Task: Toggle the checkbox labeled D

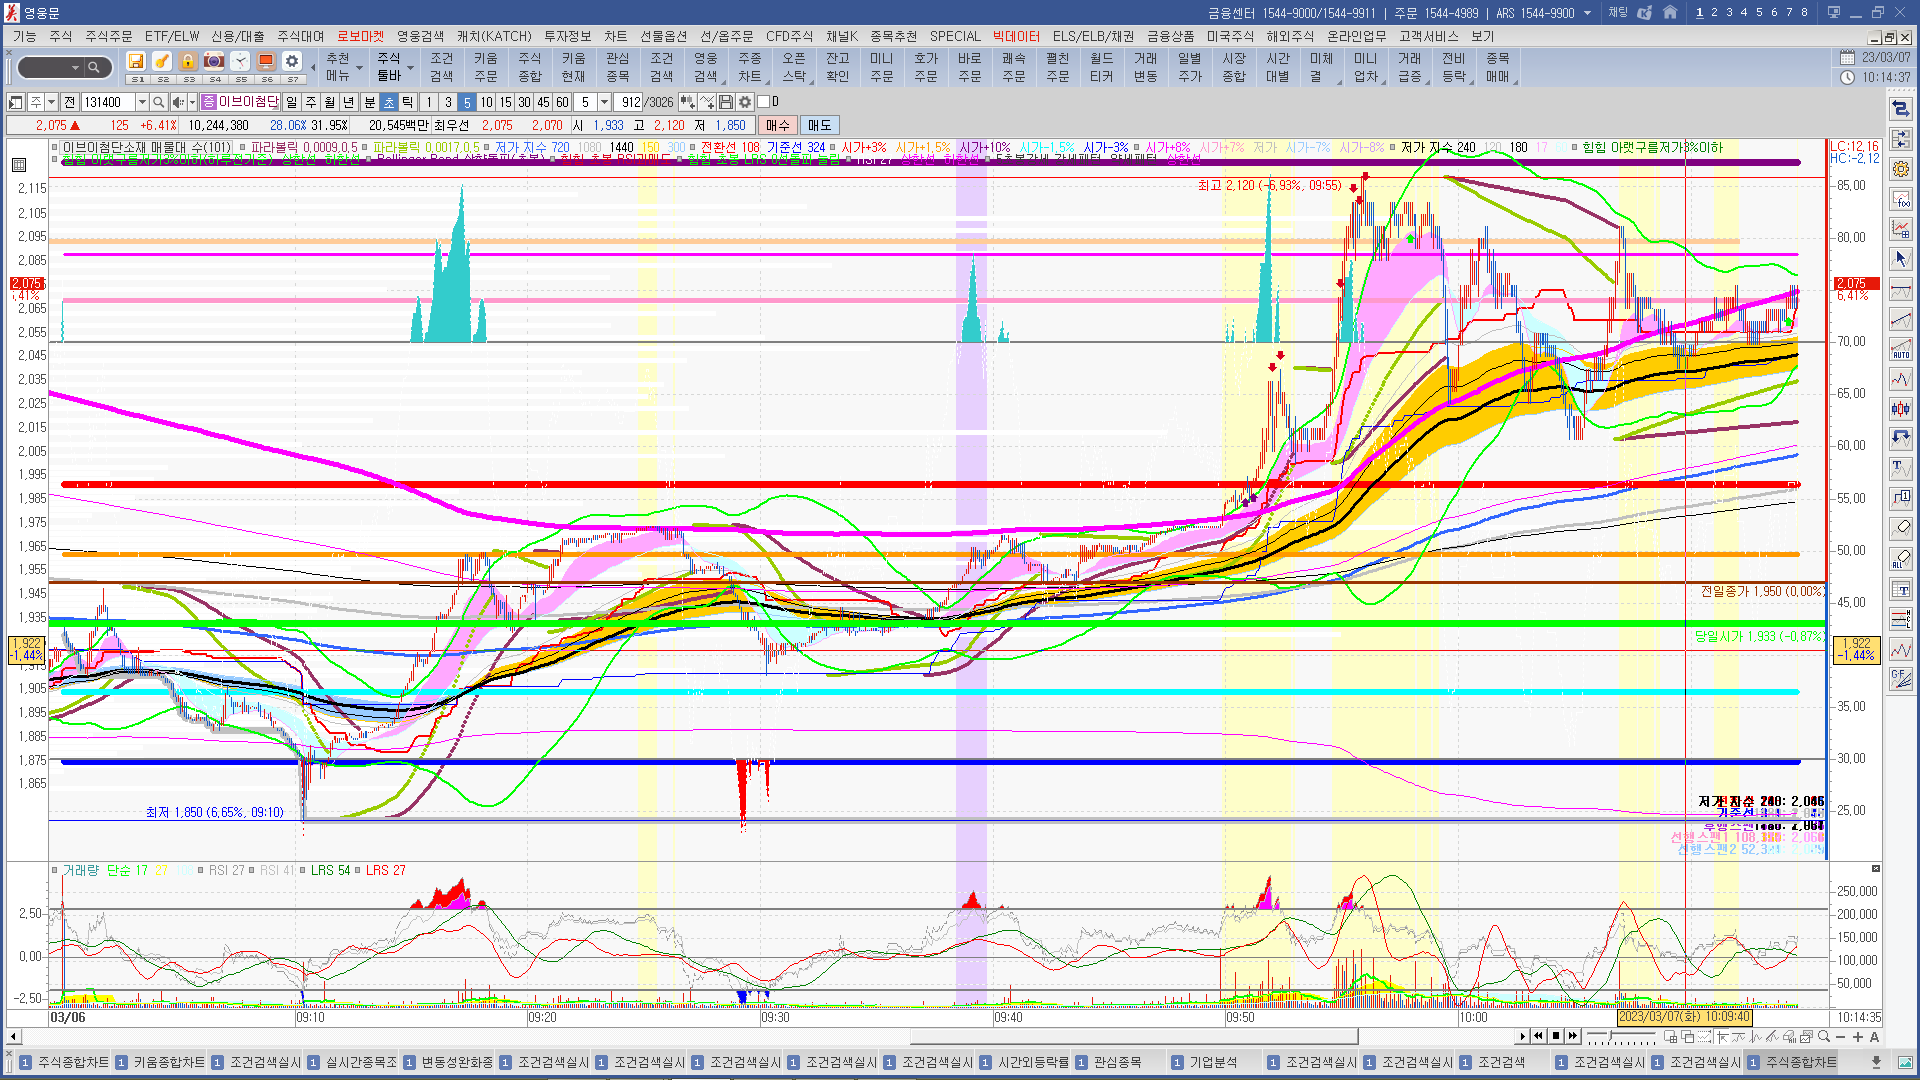Action: (x=764, y=102)
